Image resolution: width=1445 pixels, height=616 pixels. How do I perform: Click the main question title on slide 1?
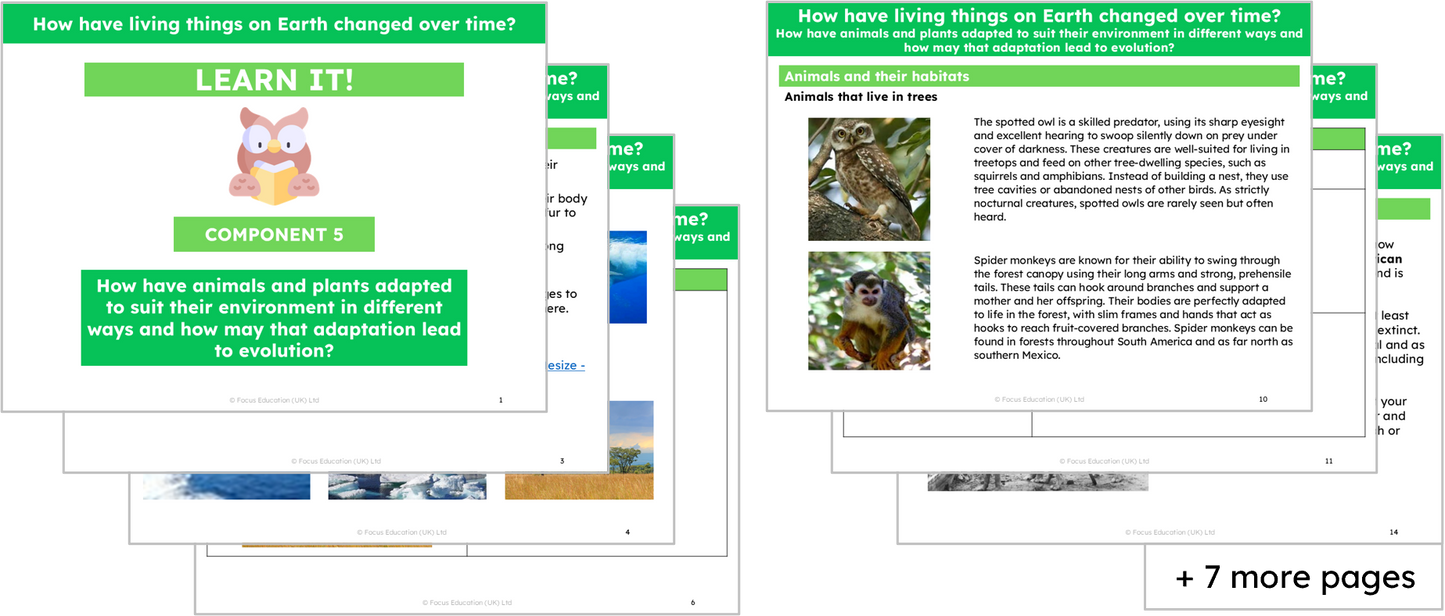pos(273,23)
